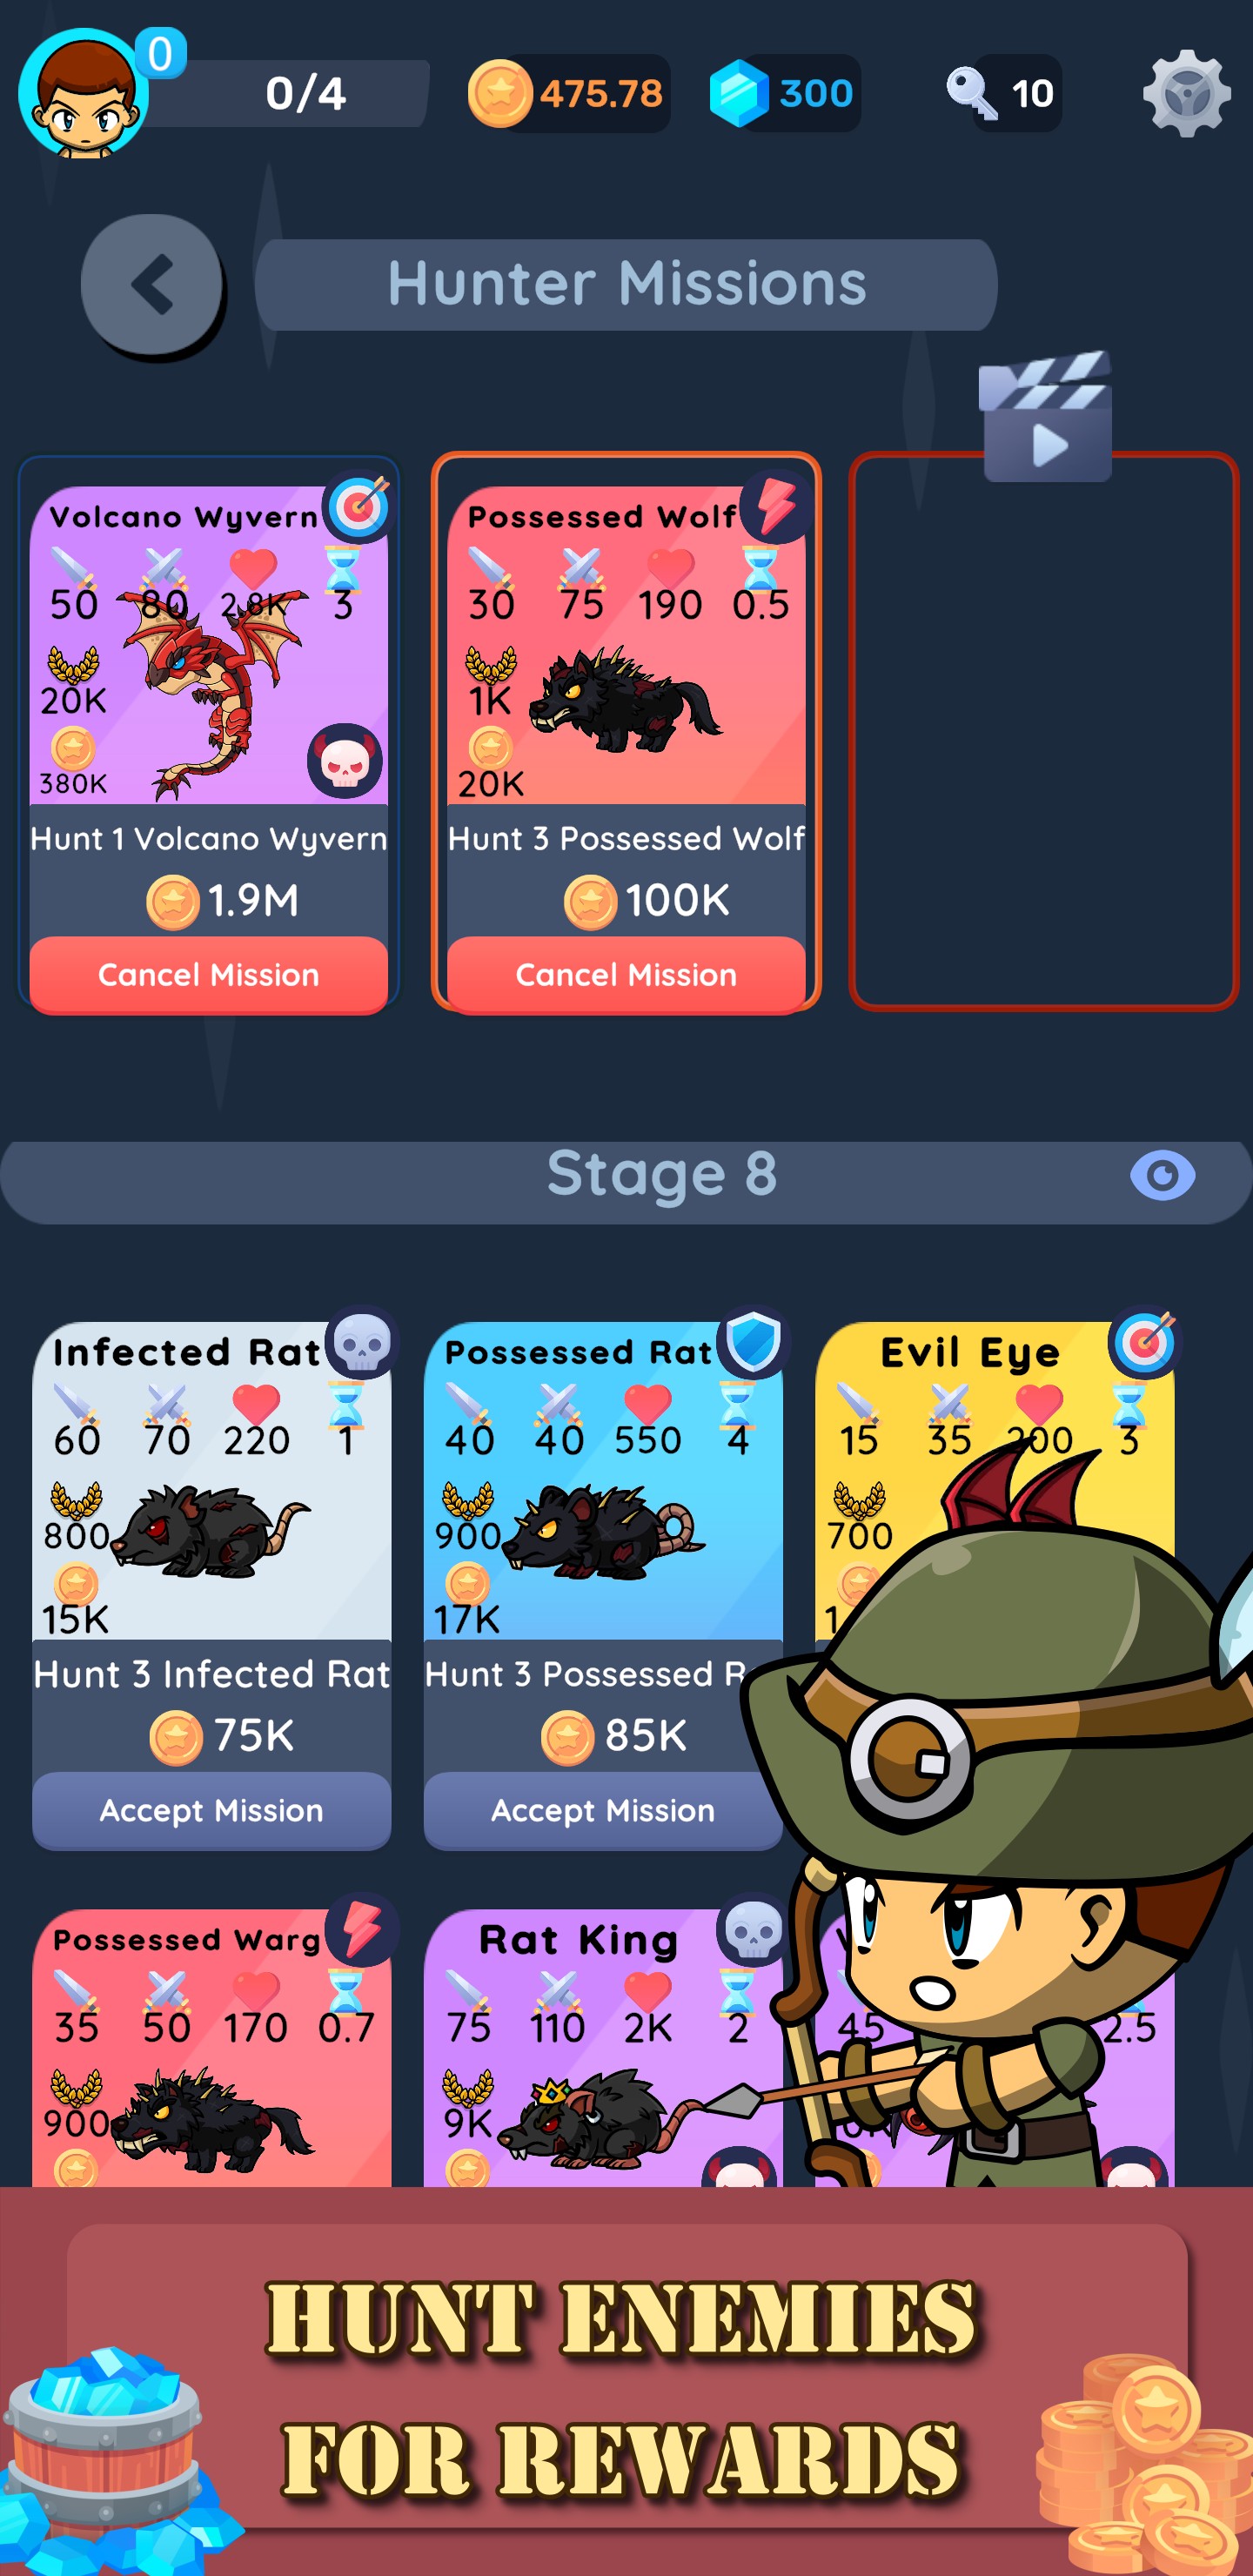Tap the lightning badge on Possessed Wolf
Viewport: 1253px width, 2576px height.
pos(776,507)
